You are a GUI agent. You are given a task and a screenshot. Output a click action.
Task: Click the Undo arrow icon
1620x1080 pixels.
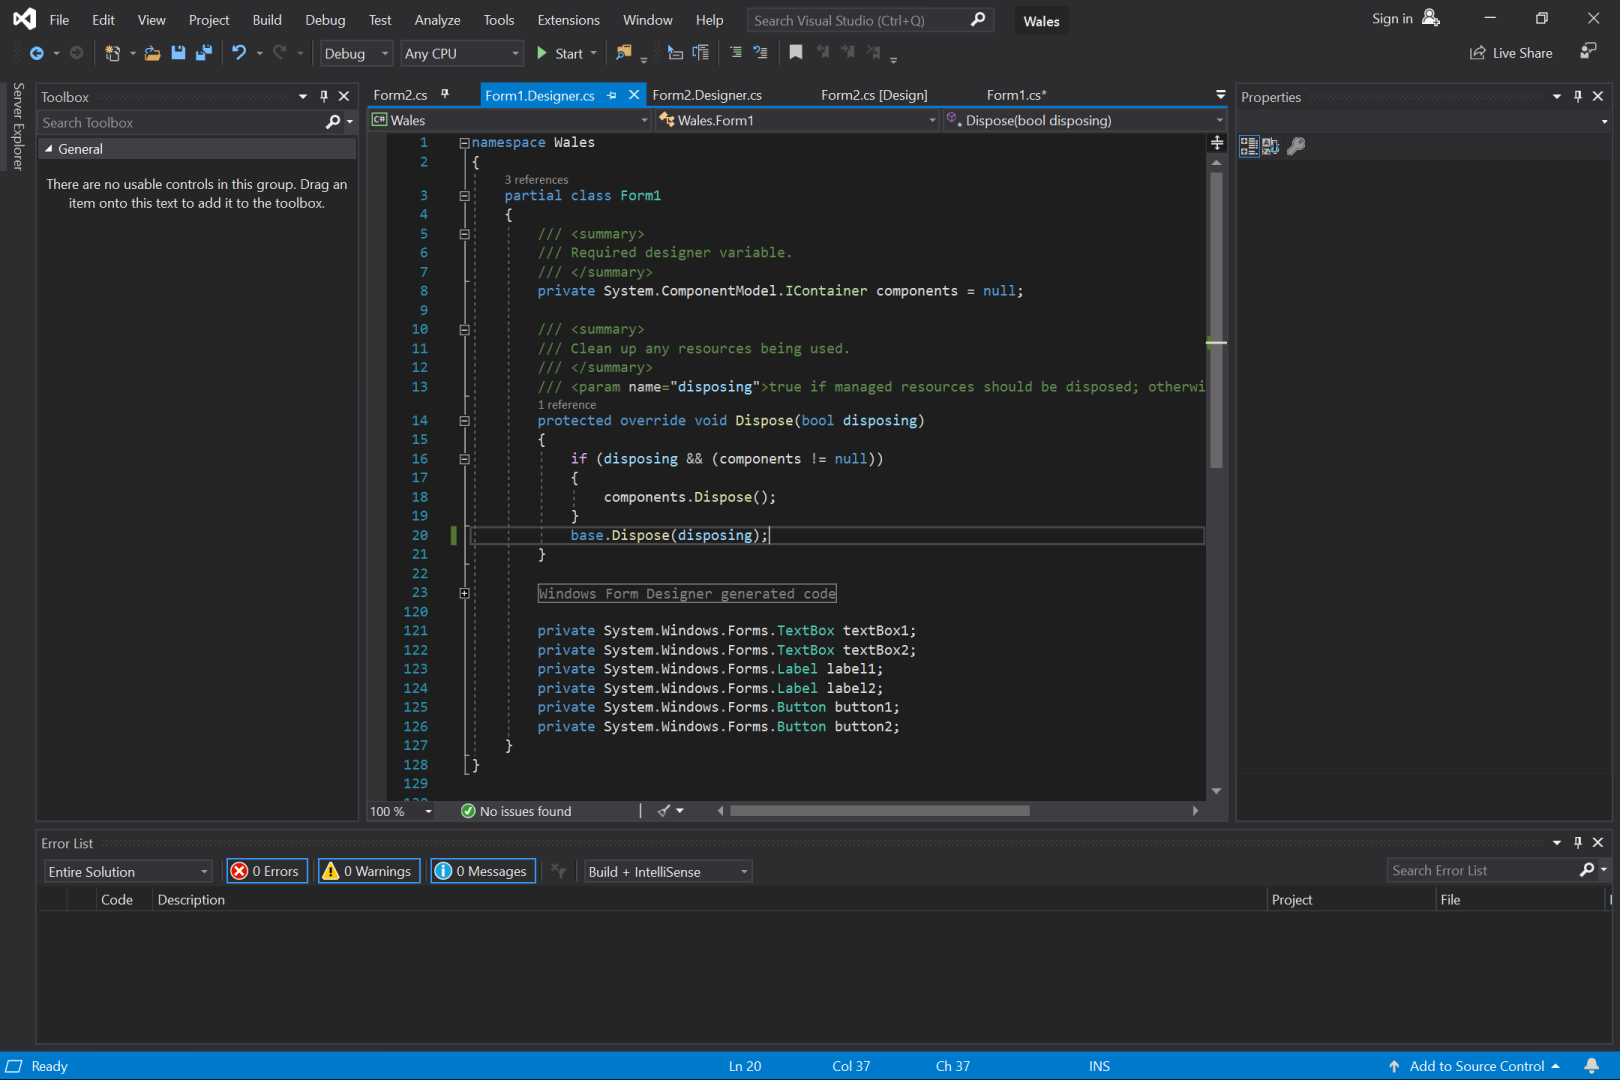point(239,53)
